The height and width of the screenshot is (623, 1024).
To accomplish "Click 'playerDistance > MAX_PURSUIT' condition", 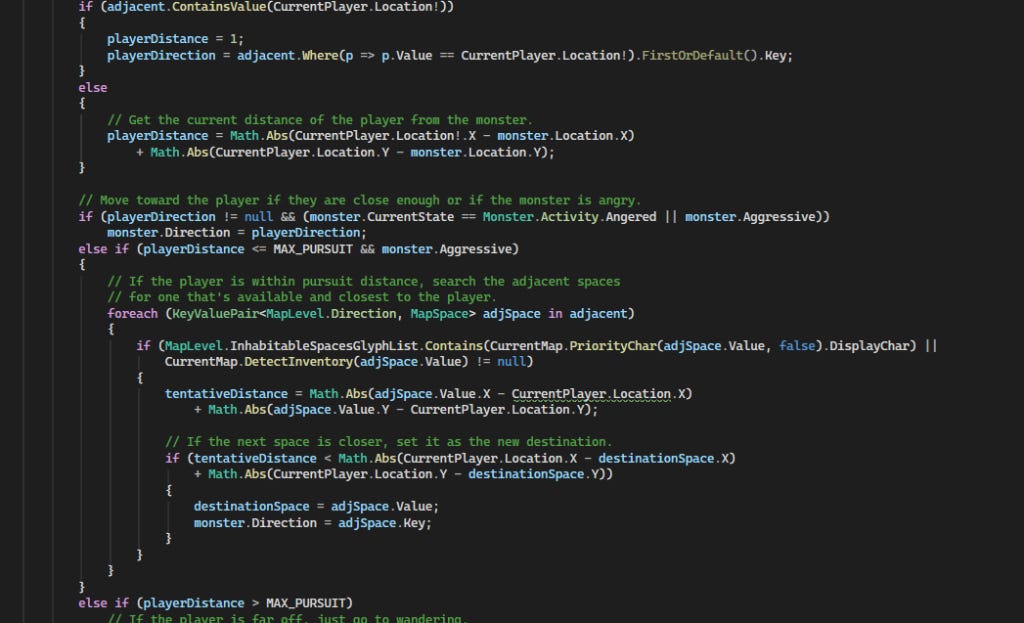I will (244, 603).
